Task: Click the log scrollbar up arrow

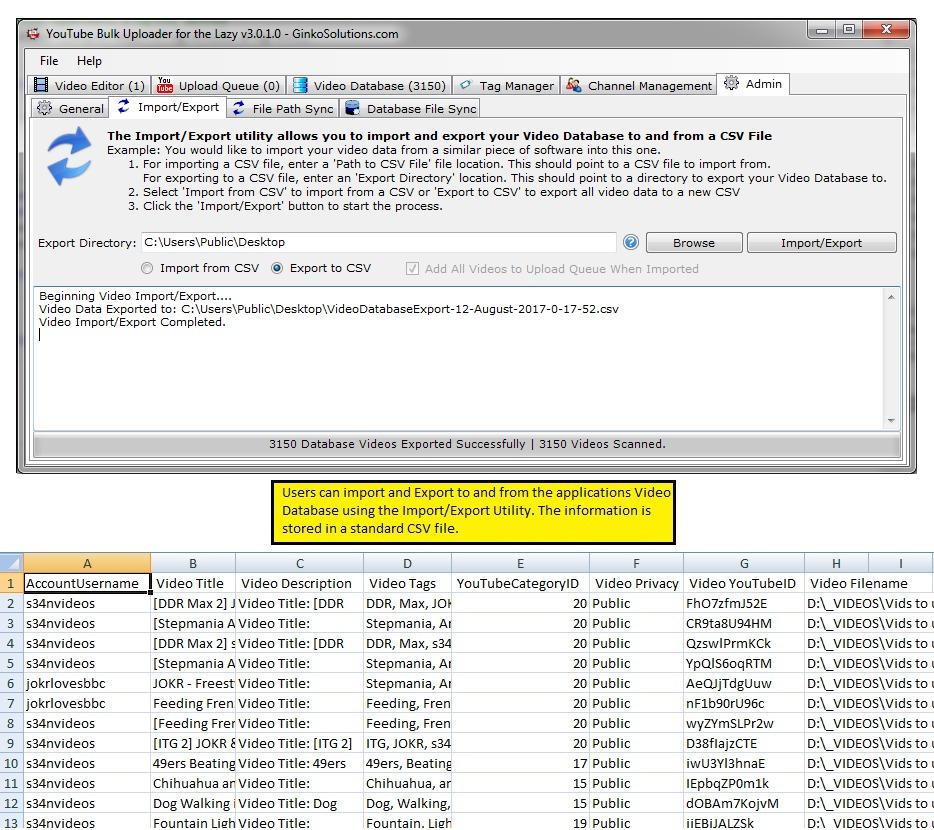Action: pyautogui.click(x=891, y=297)
